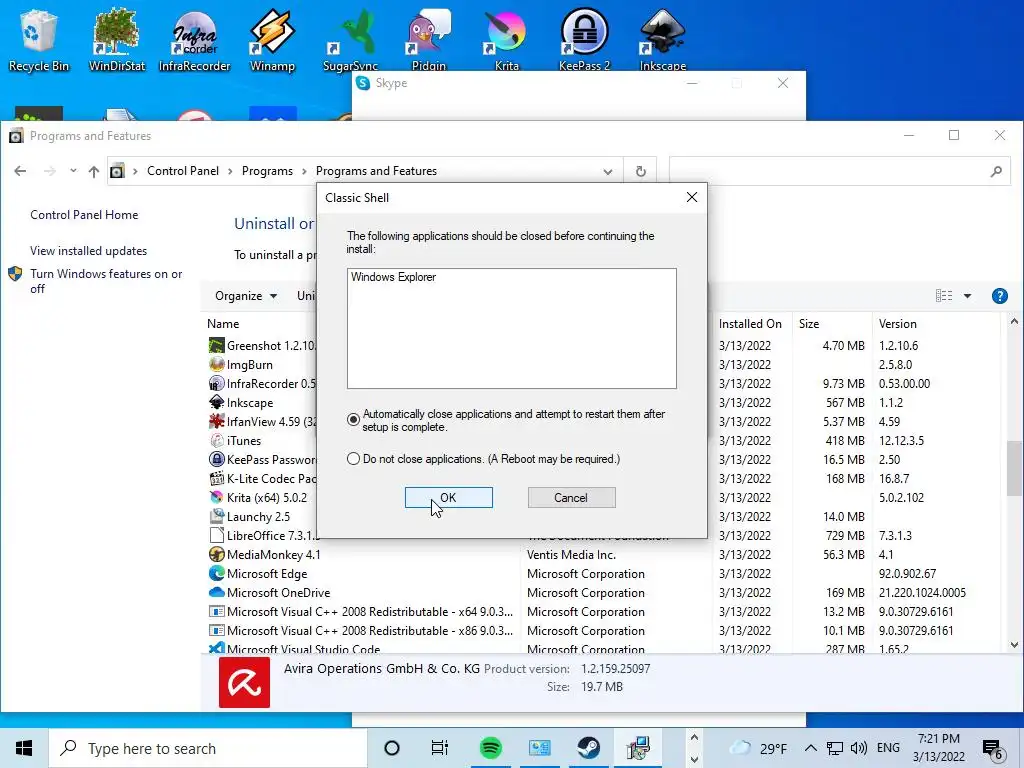
Task: Click the Greenshot icon in program list
Action: pos(216,345)
